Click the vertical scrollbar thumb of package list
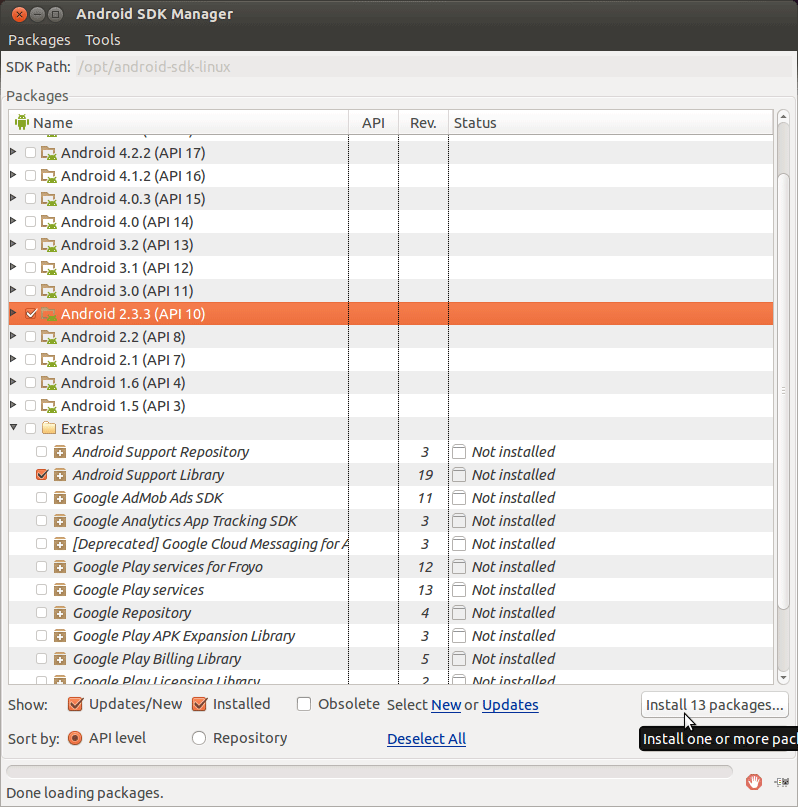798x807 pixels. [x=783, y=392]
